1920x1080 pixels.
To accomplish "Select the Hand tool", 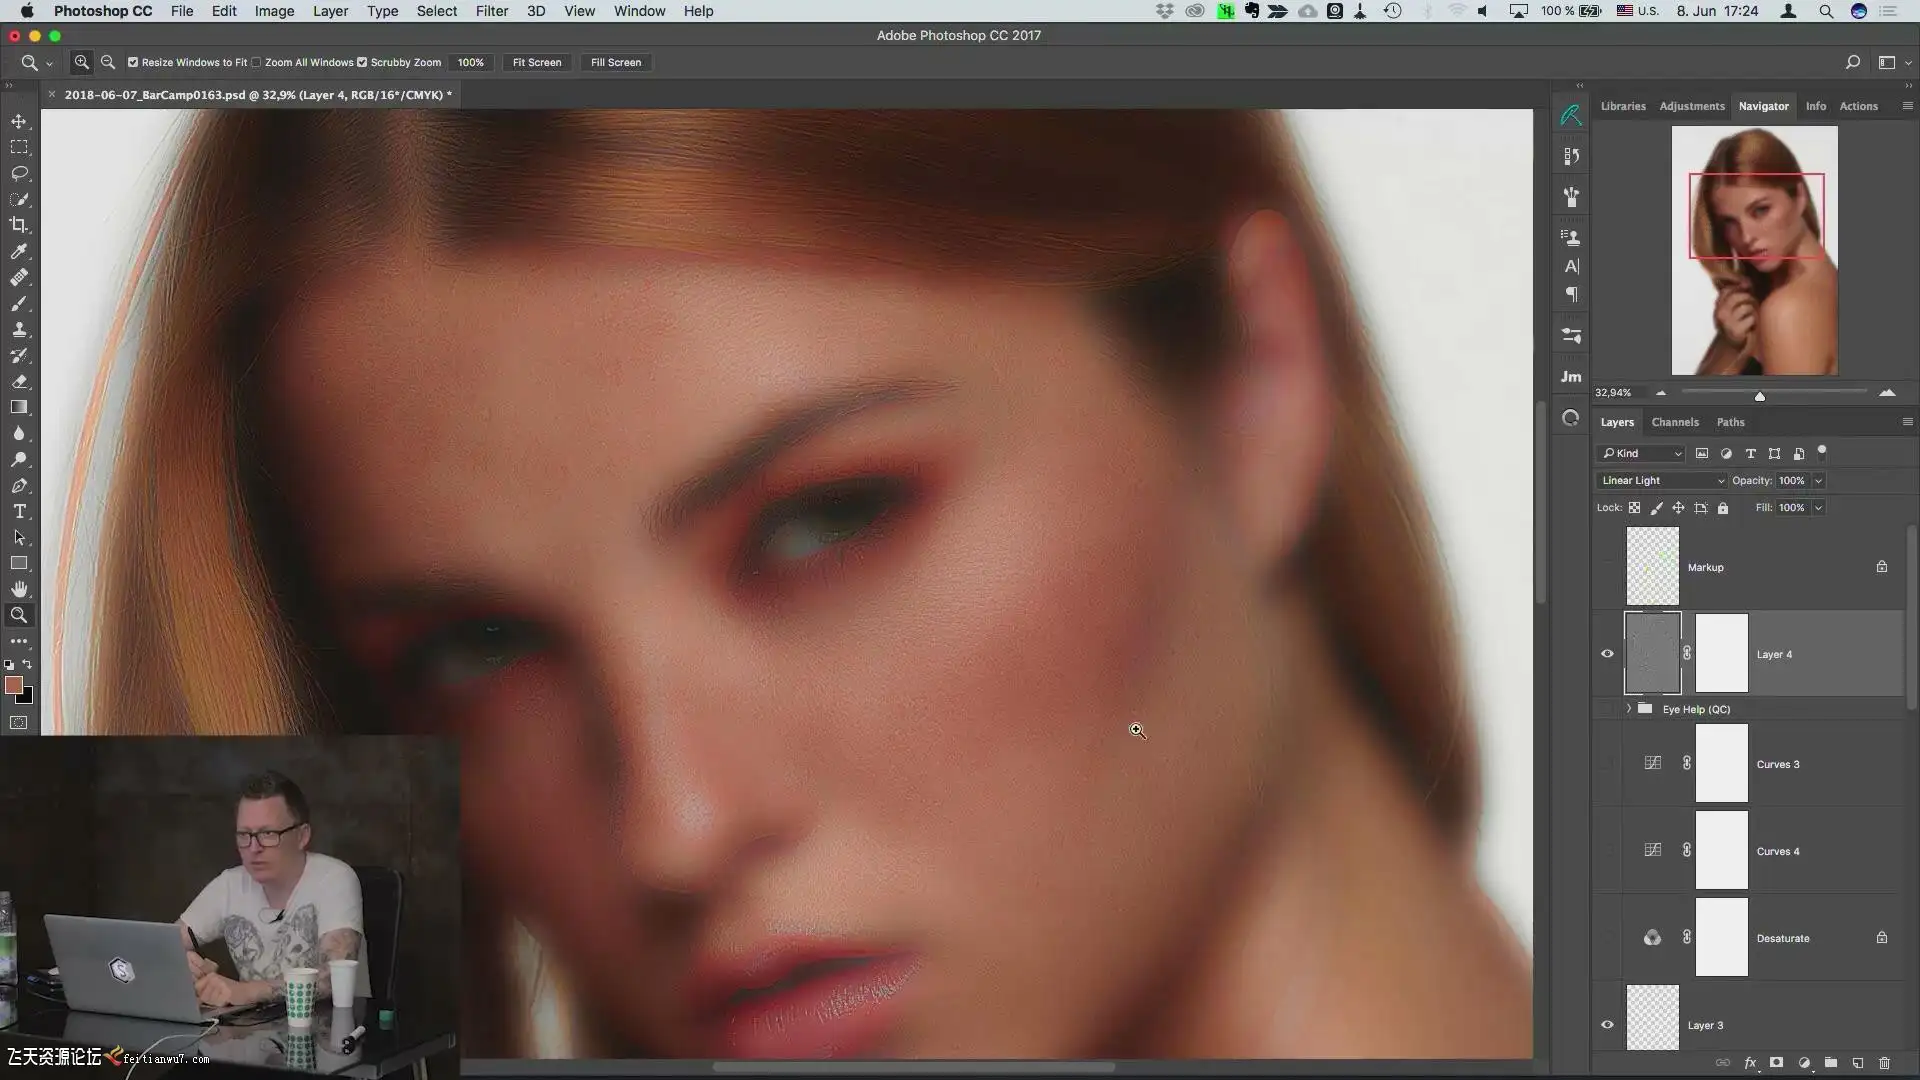I will (19, 589).
